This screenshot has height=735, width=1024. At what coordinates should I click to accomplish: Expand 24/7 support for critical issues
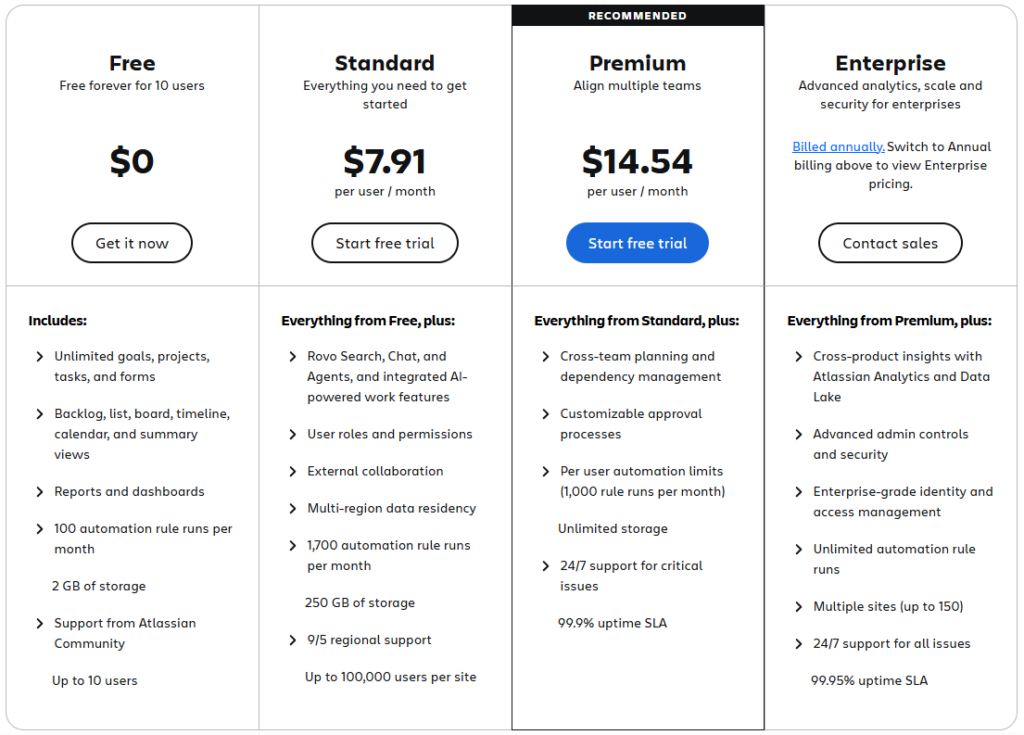point(546,566)
